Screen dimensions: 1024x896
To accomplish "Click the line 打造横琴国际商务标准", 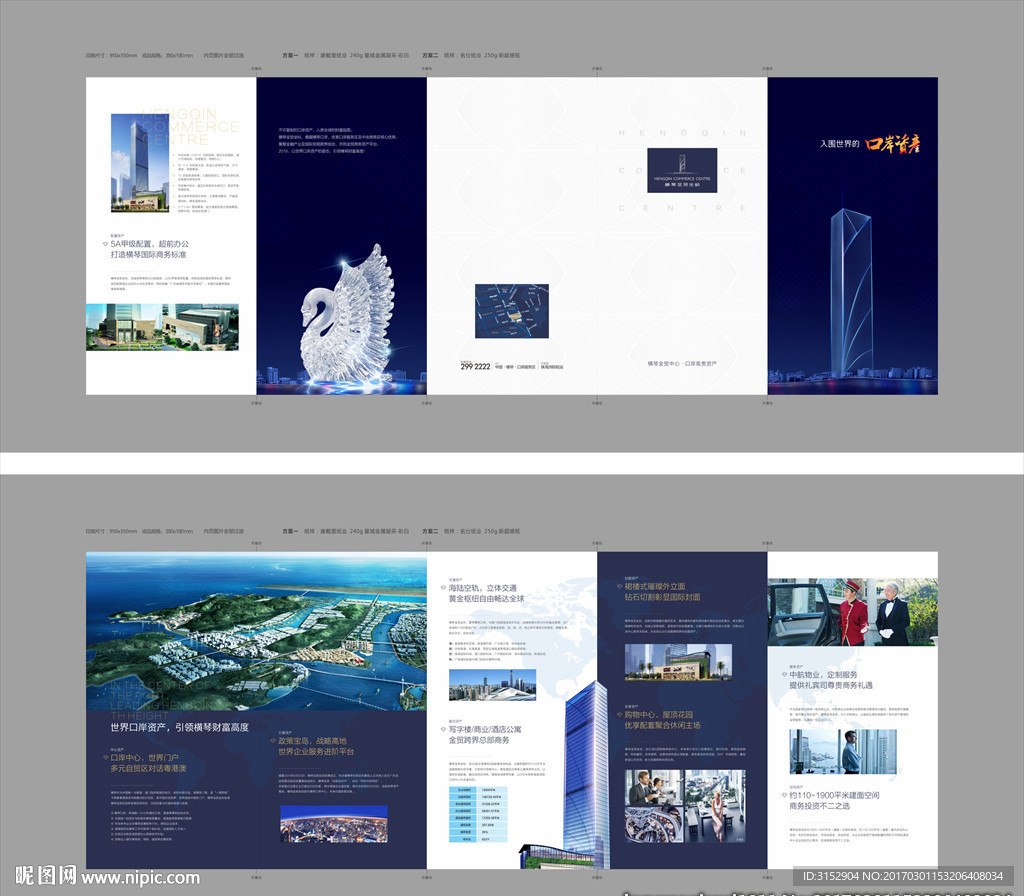I will pyautogui.click(x=148, y=255).
